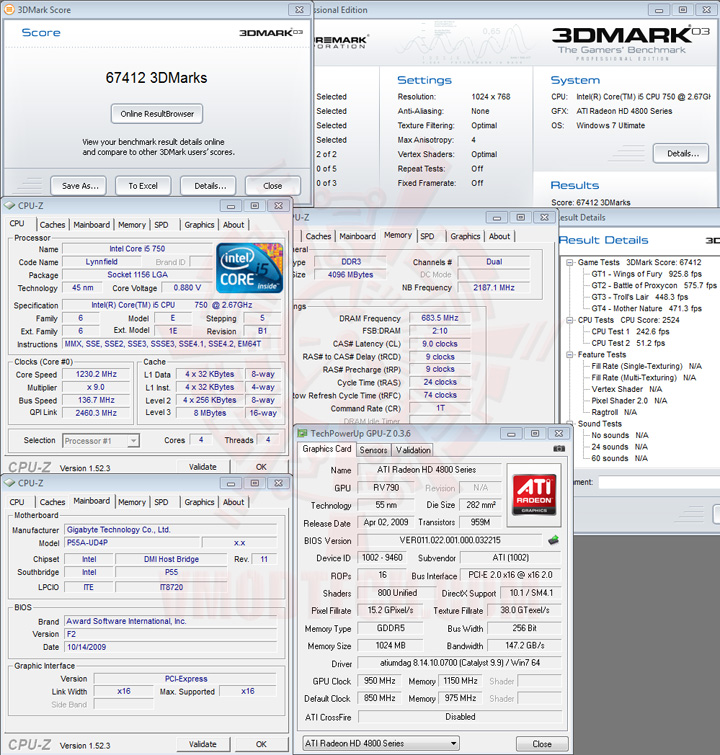
Task: Click the title icon of CPU-Z Mainboard window
Action: (x=9, y=483)
